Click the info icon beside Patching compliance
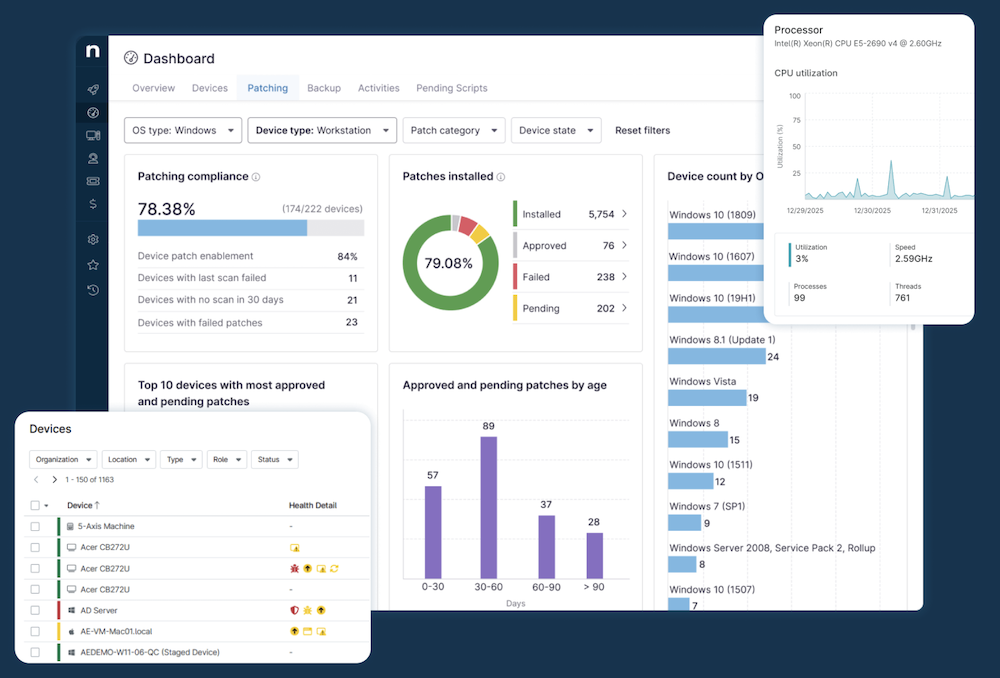1000x678 pixels. click(256, 177)
